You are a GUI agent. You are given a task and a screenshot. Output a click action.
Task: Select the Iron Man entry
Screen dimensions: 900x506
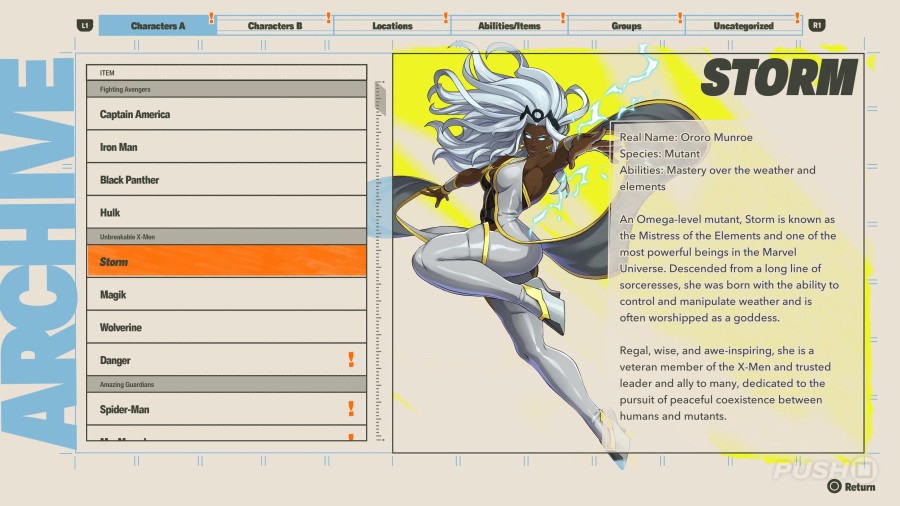pyautogui.click(x=226, y=147)
